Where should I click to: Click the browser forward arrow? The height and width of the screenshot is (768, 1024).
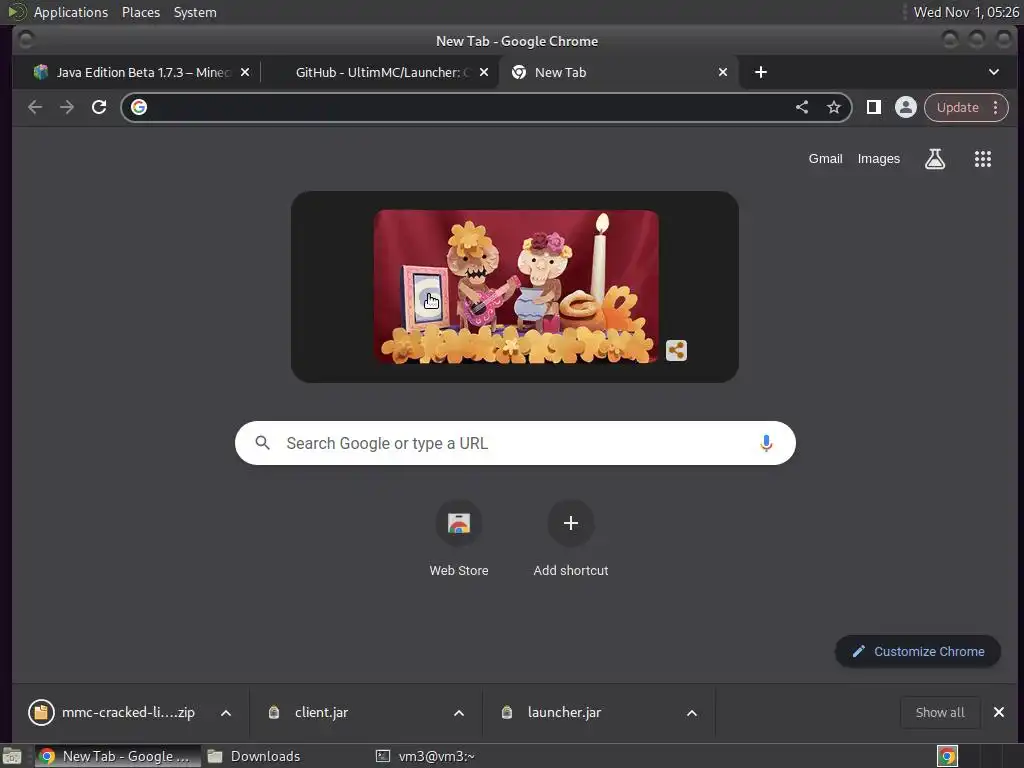click(67, 107)
